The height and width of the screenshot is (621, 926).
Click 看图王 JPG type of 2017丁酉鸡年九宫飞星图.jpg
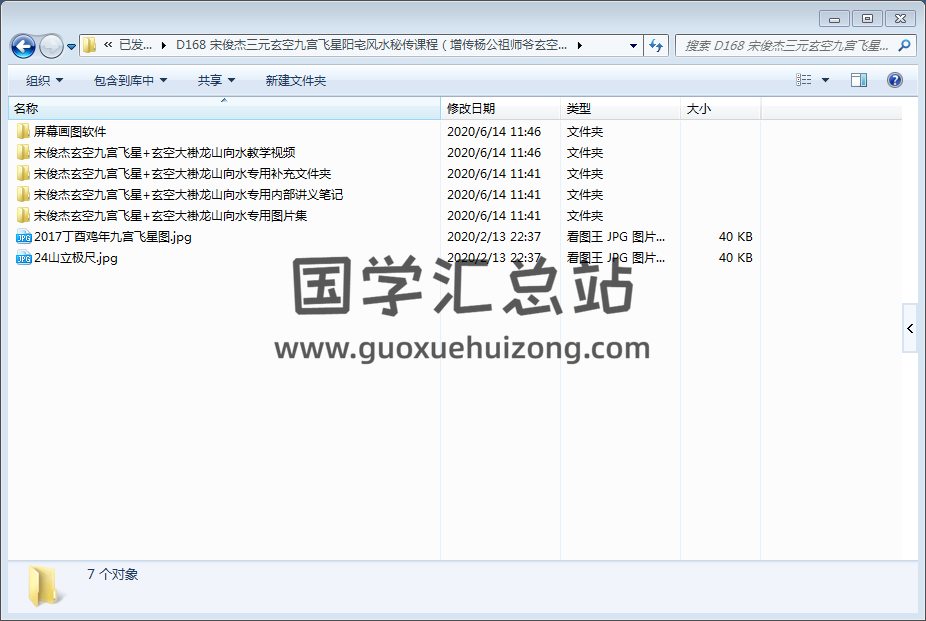point(615,237)
